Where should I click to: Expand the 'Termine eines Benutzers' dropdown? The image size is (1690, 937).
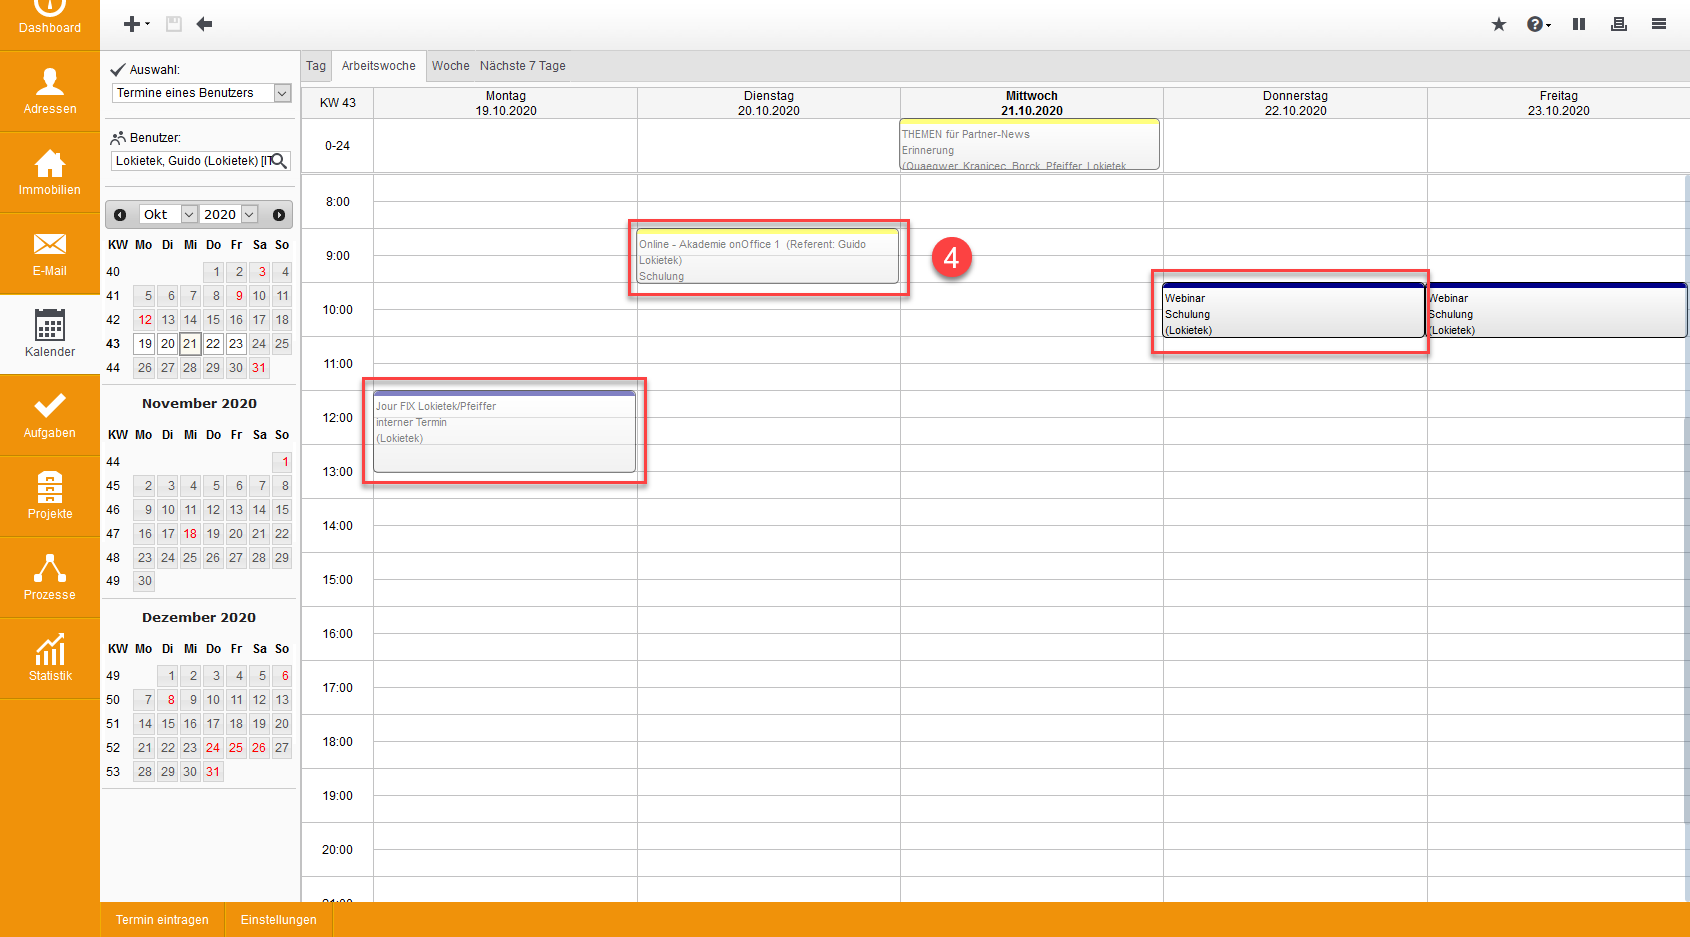point(282,93)
